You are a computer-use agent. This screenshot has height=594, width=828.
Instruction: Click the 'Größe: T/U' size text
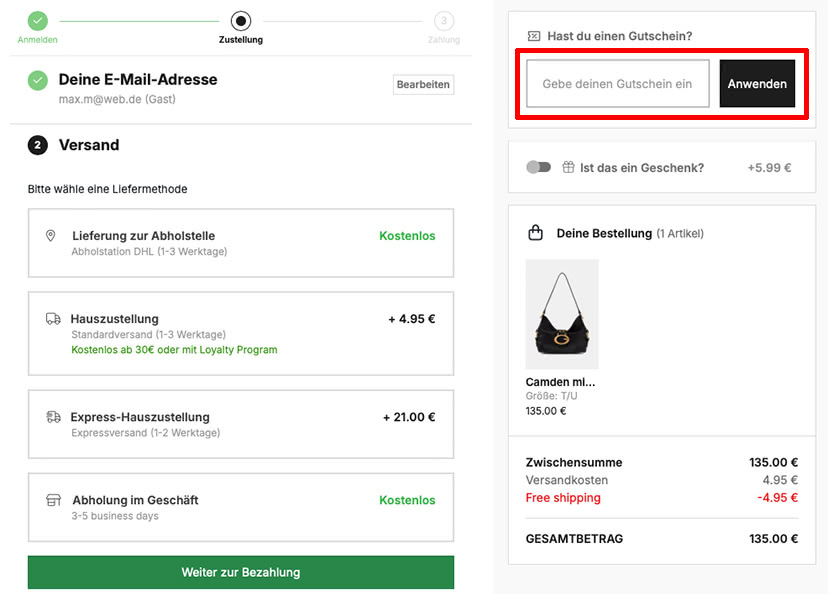tap(551, 396)
